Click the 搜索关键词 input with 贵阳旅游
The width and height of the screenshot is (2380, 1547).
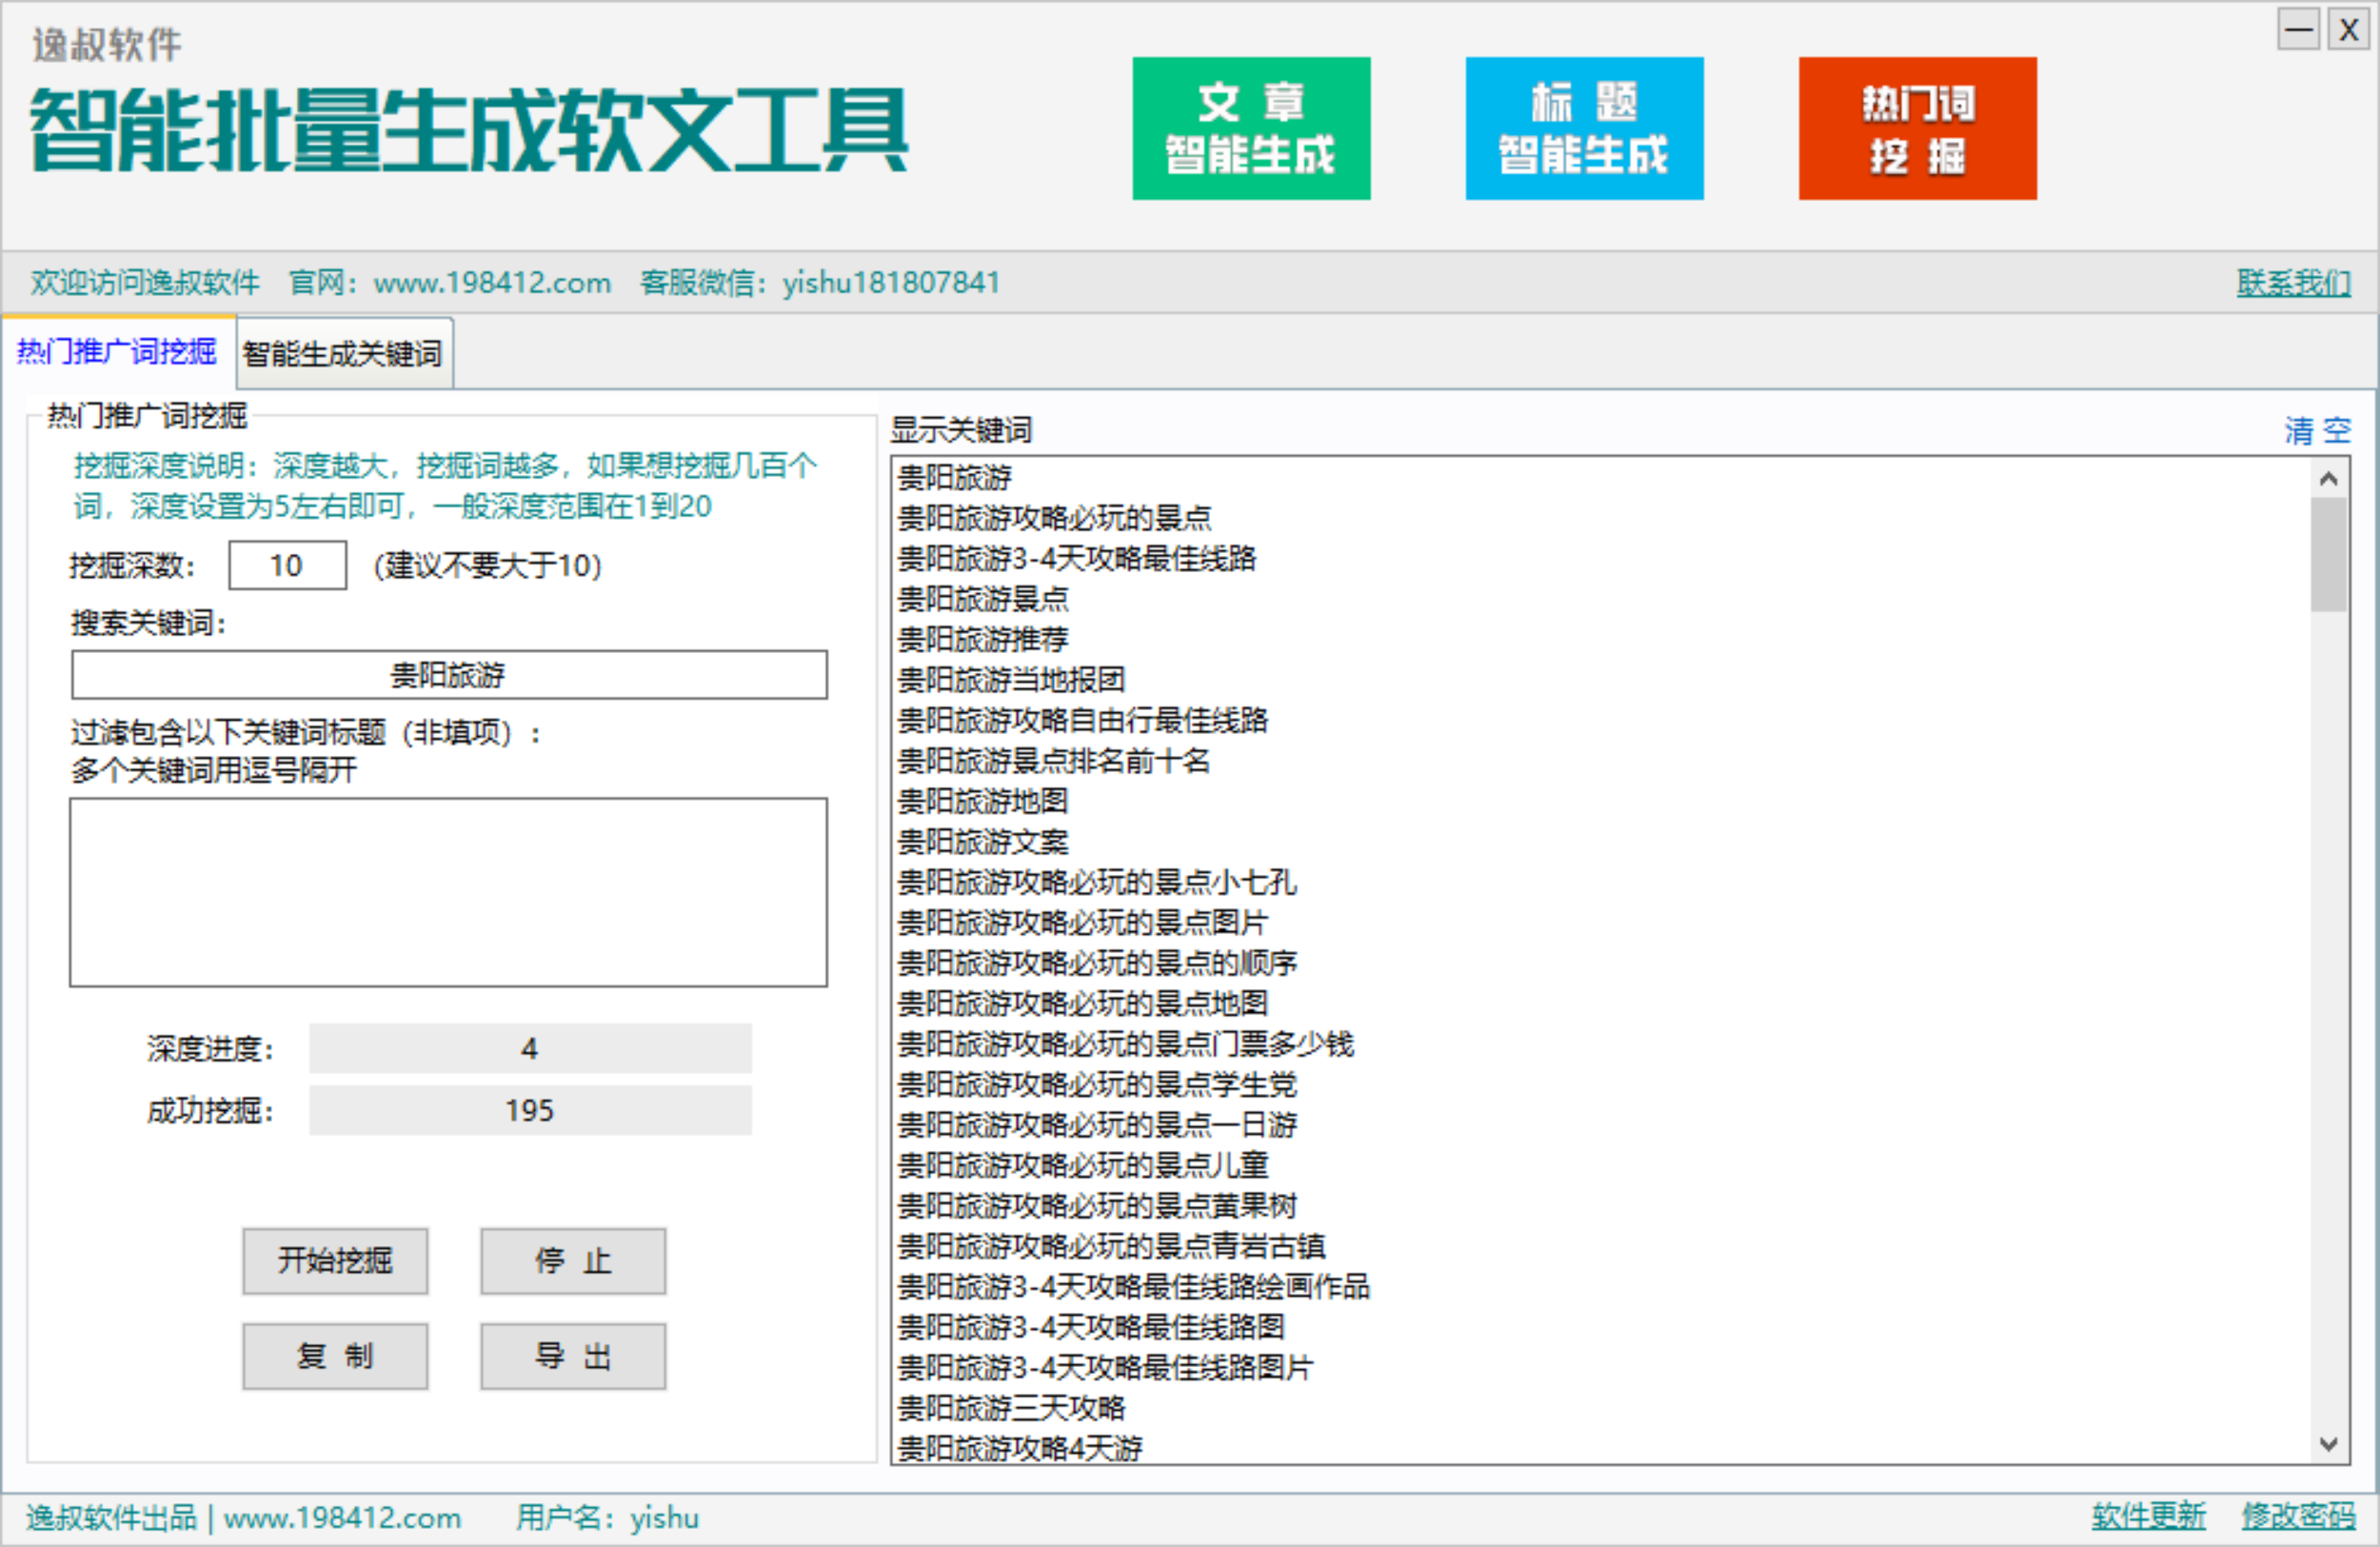[x=449, y=675]
